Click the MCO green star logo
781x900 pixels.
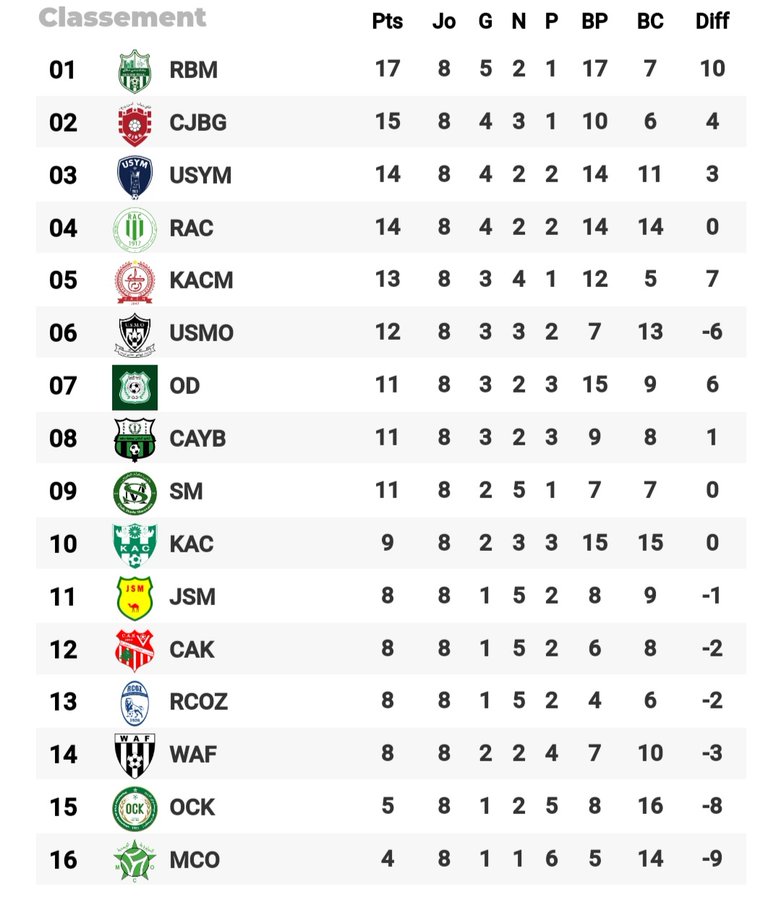[x=134, y=860]
